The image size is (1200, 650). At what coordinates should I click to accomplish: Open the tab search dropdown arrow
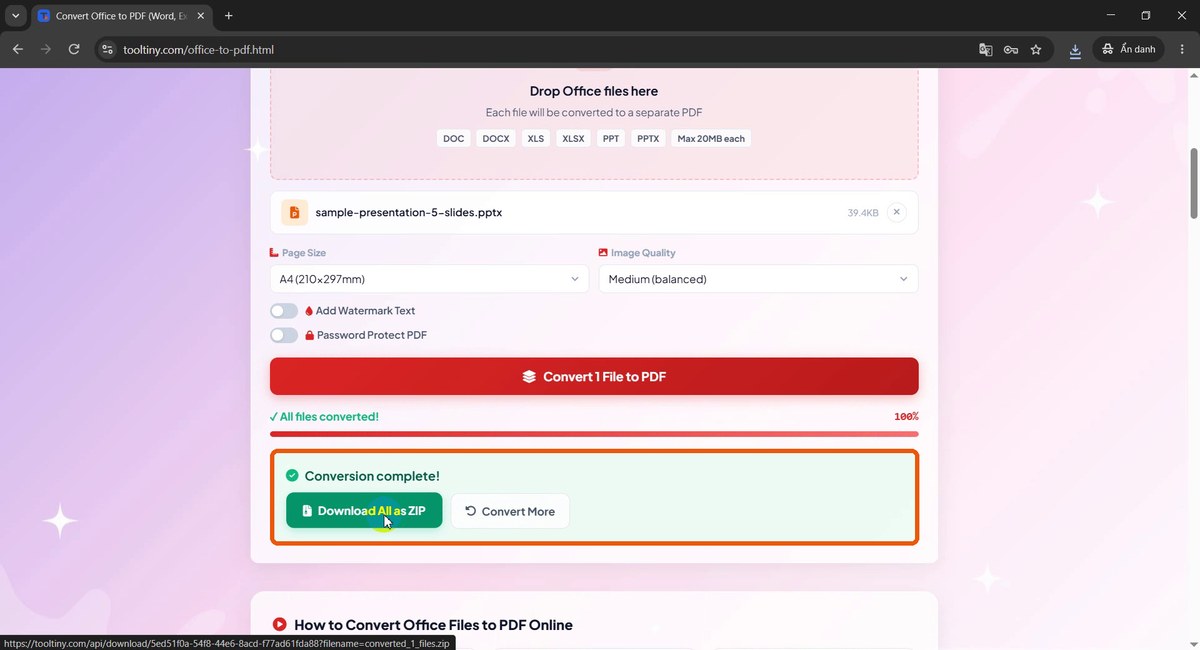coord(15,16)
